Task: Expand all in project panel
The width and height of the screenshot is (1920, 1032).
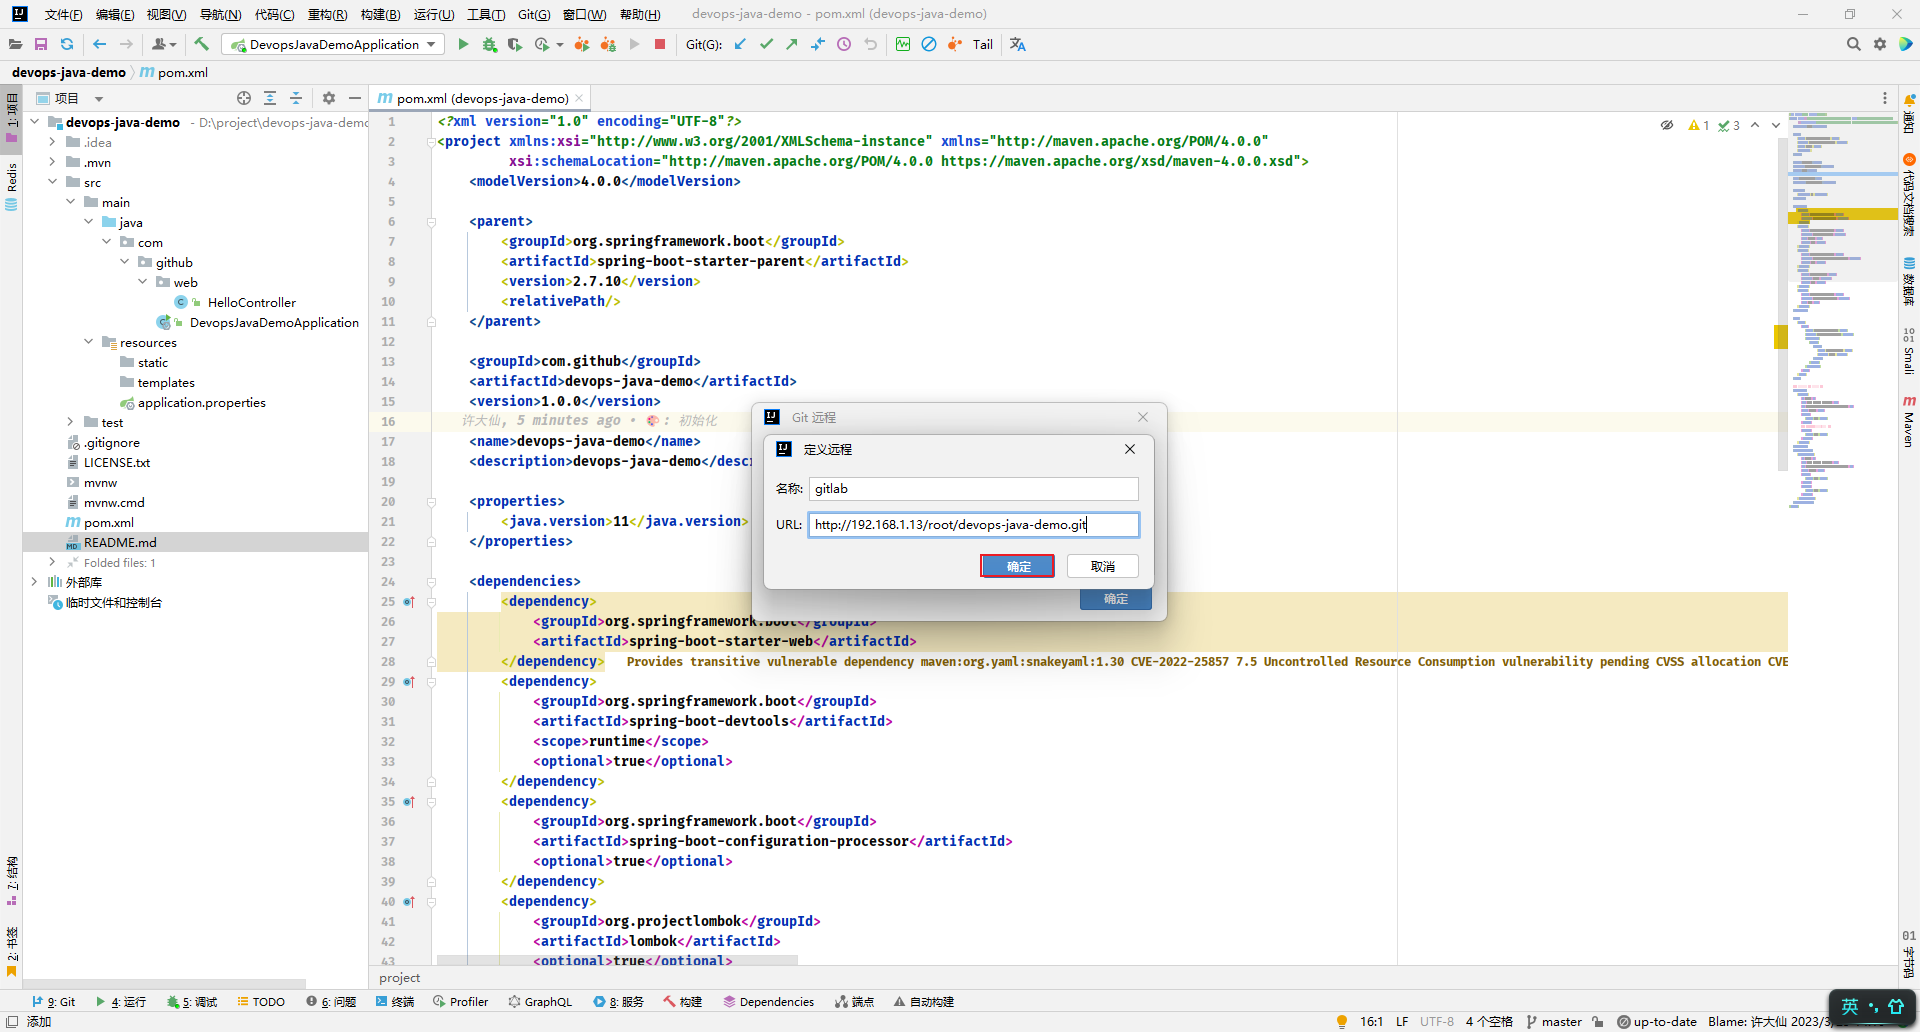Action: (270, 98)
